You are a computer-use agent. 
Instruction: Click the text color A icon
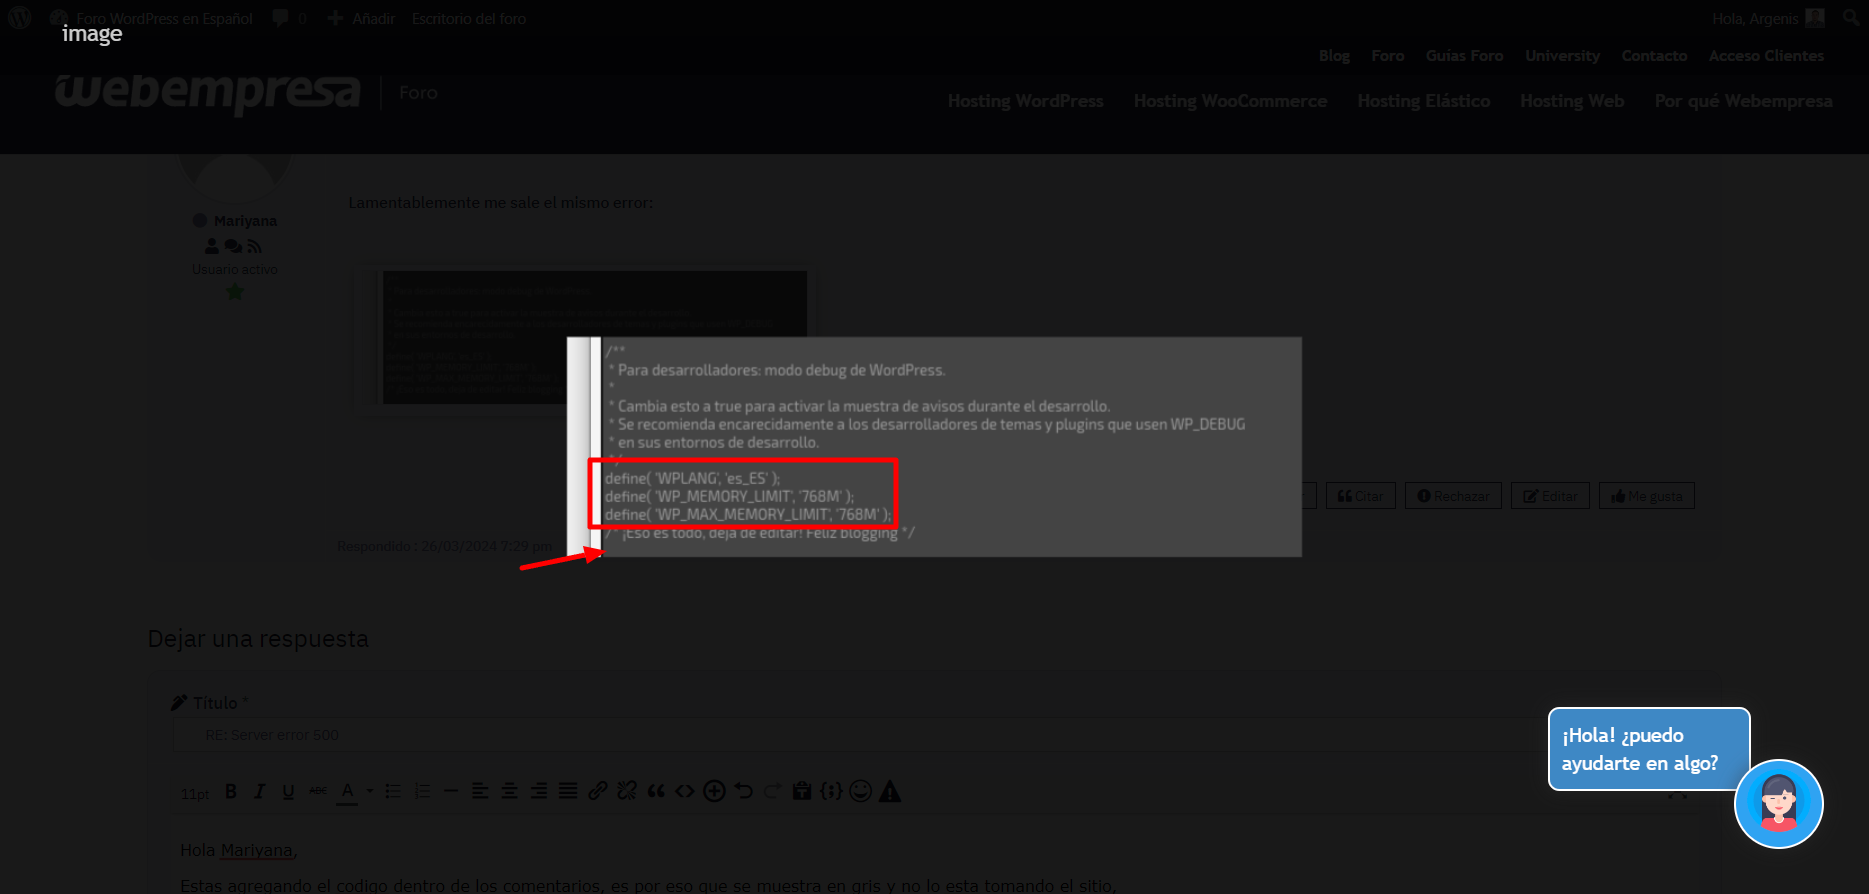[x=347, y=791]
